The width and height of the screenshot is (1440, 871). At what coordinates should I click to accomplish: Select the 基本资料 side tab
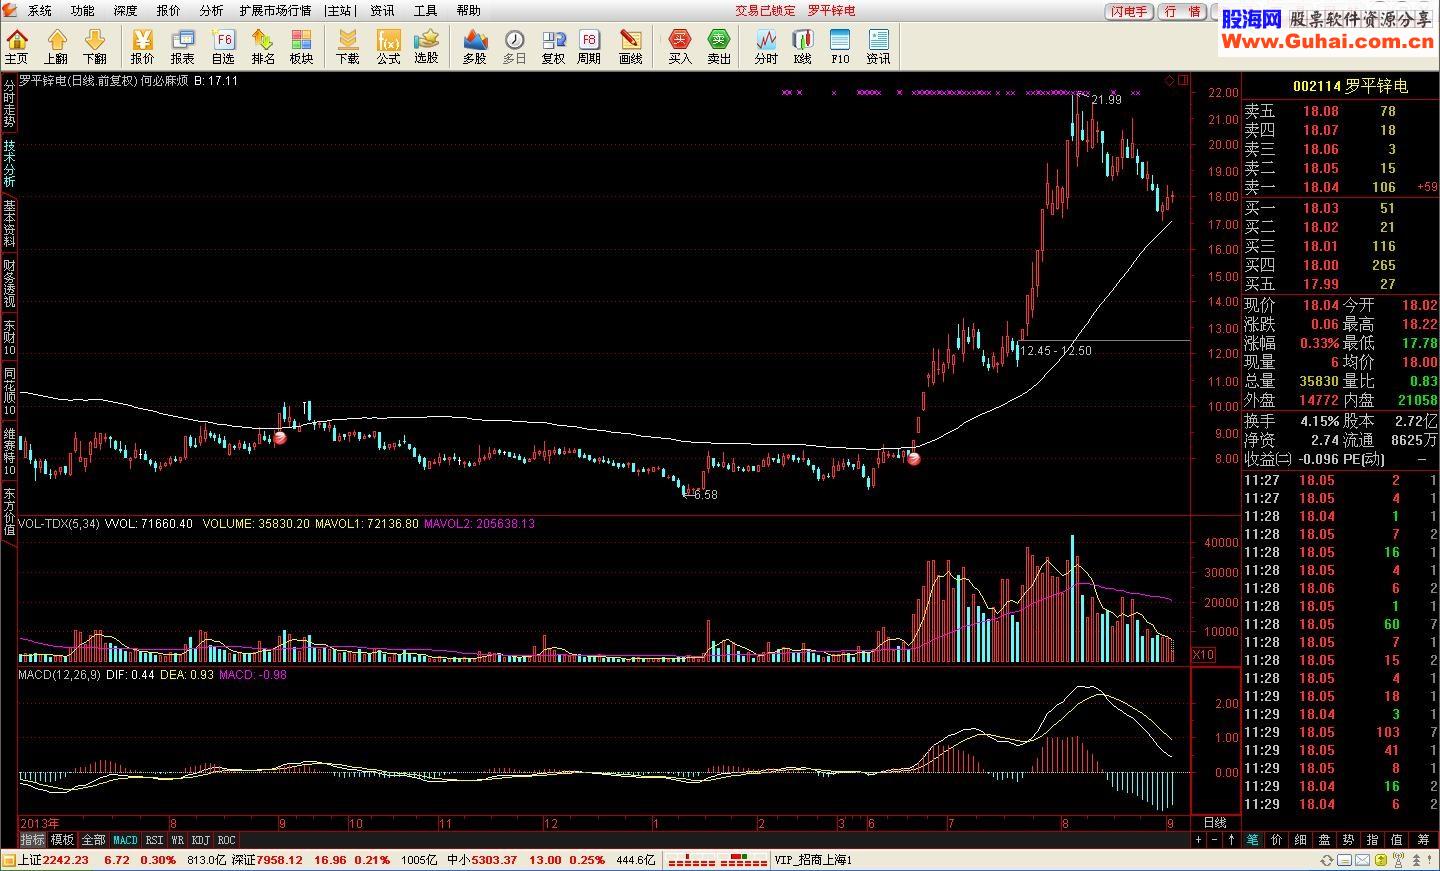tap(9, 224)
